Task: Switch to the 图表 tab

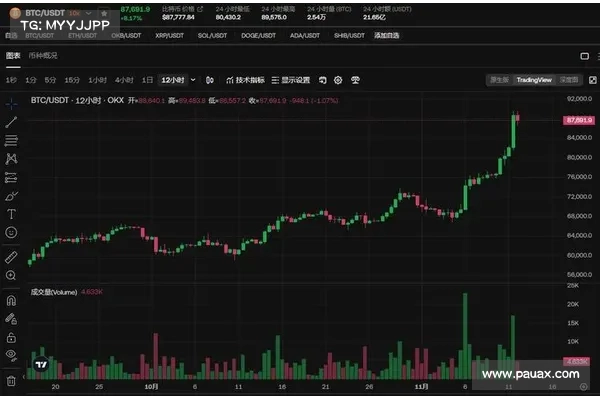Action: pos(13,56)
